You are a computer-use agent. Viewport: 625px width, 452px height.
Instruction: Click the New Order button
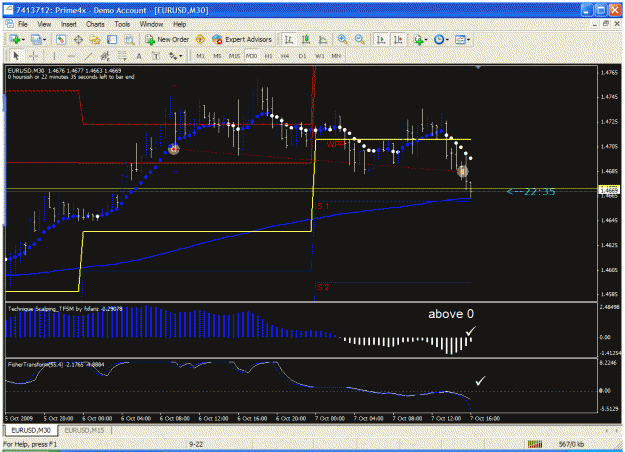coord(167,39)
